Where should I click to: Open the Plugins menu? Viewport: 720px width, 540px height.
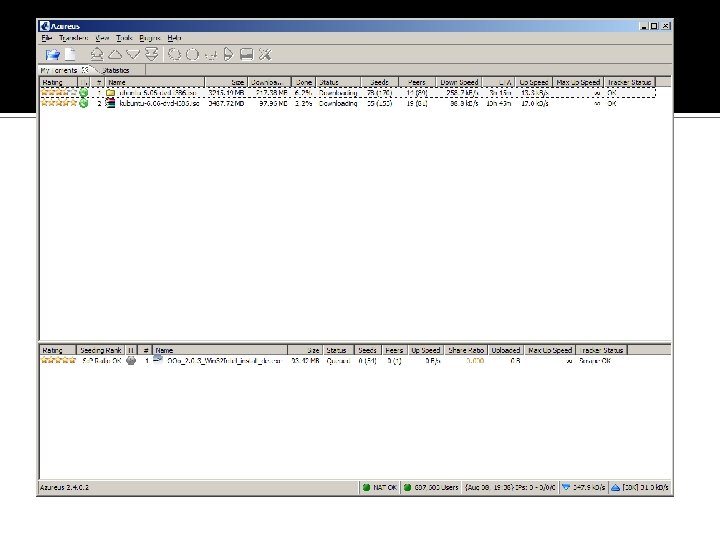click(x=150, y=38)
